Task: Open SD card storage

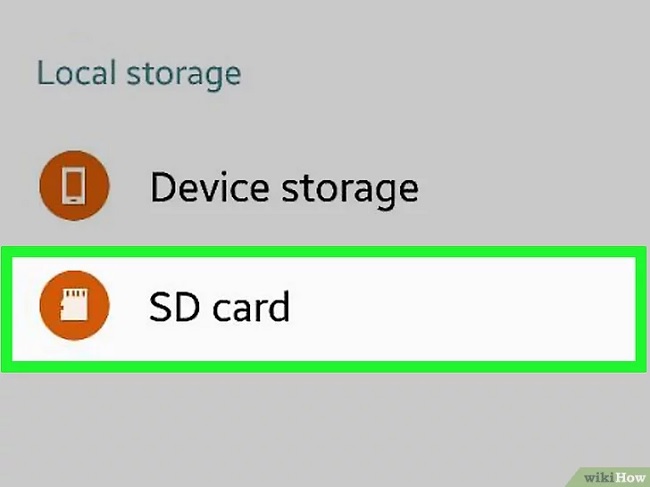Action: (x=324, y=309)
